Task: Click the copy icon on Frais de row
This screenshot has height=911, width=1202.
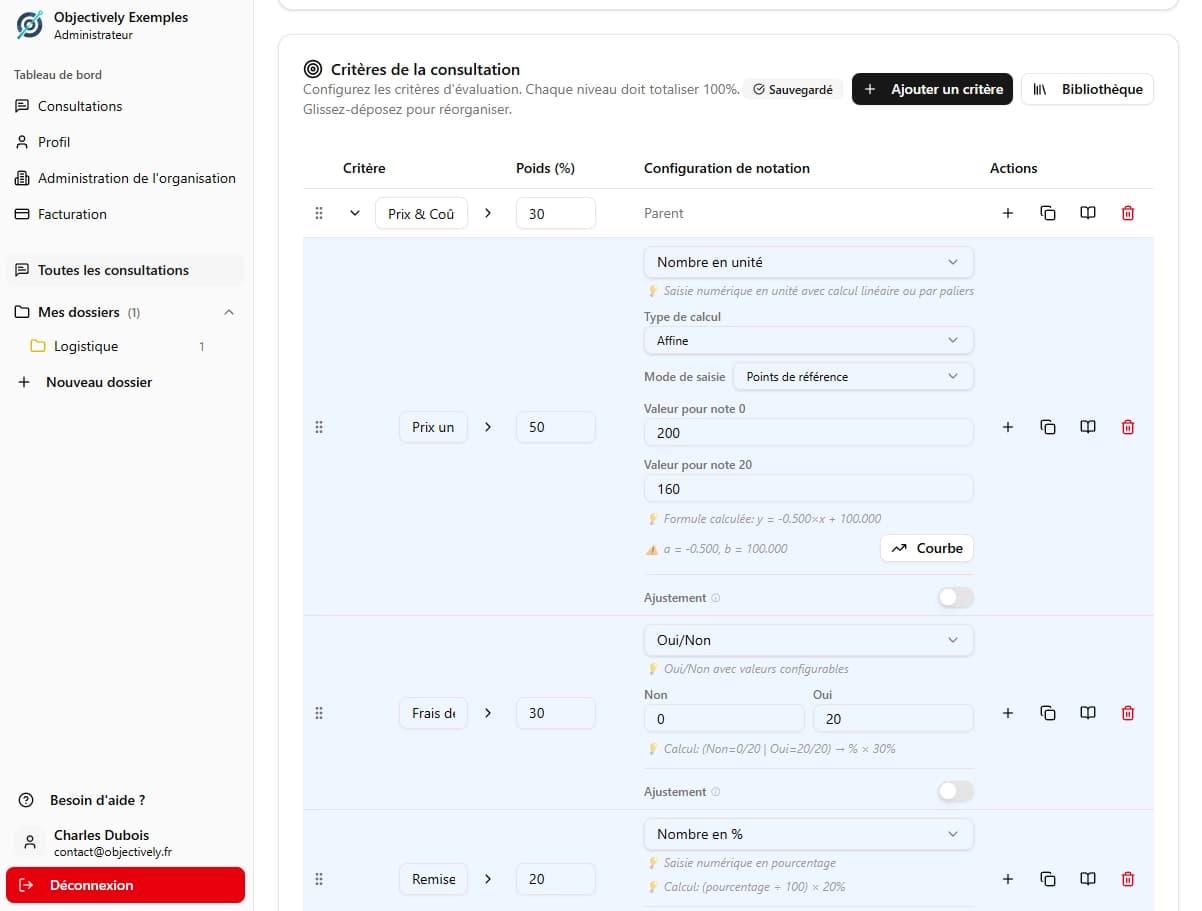Action: point(1048,713)
